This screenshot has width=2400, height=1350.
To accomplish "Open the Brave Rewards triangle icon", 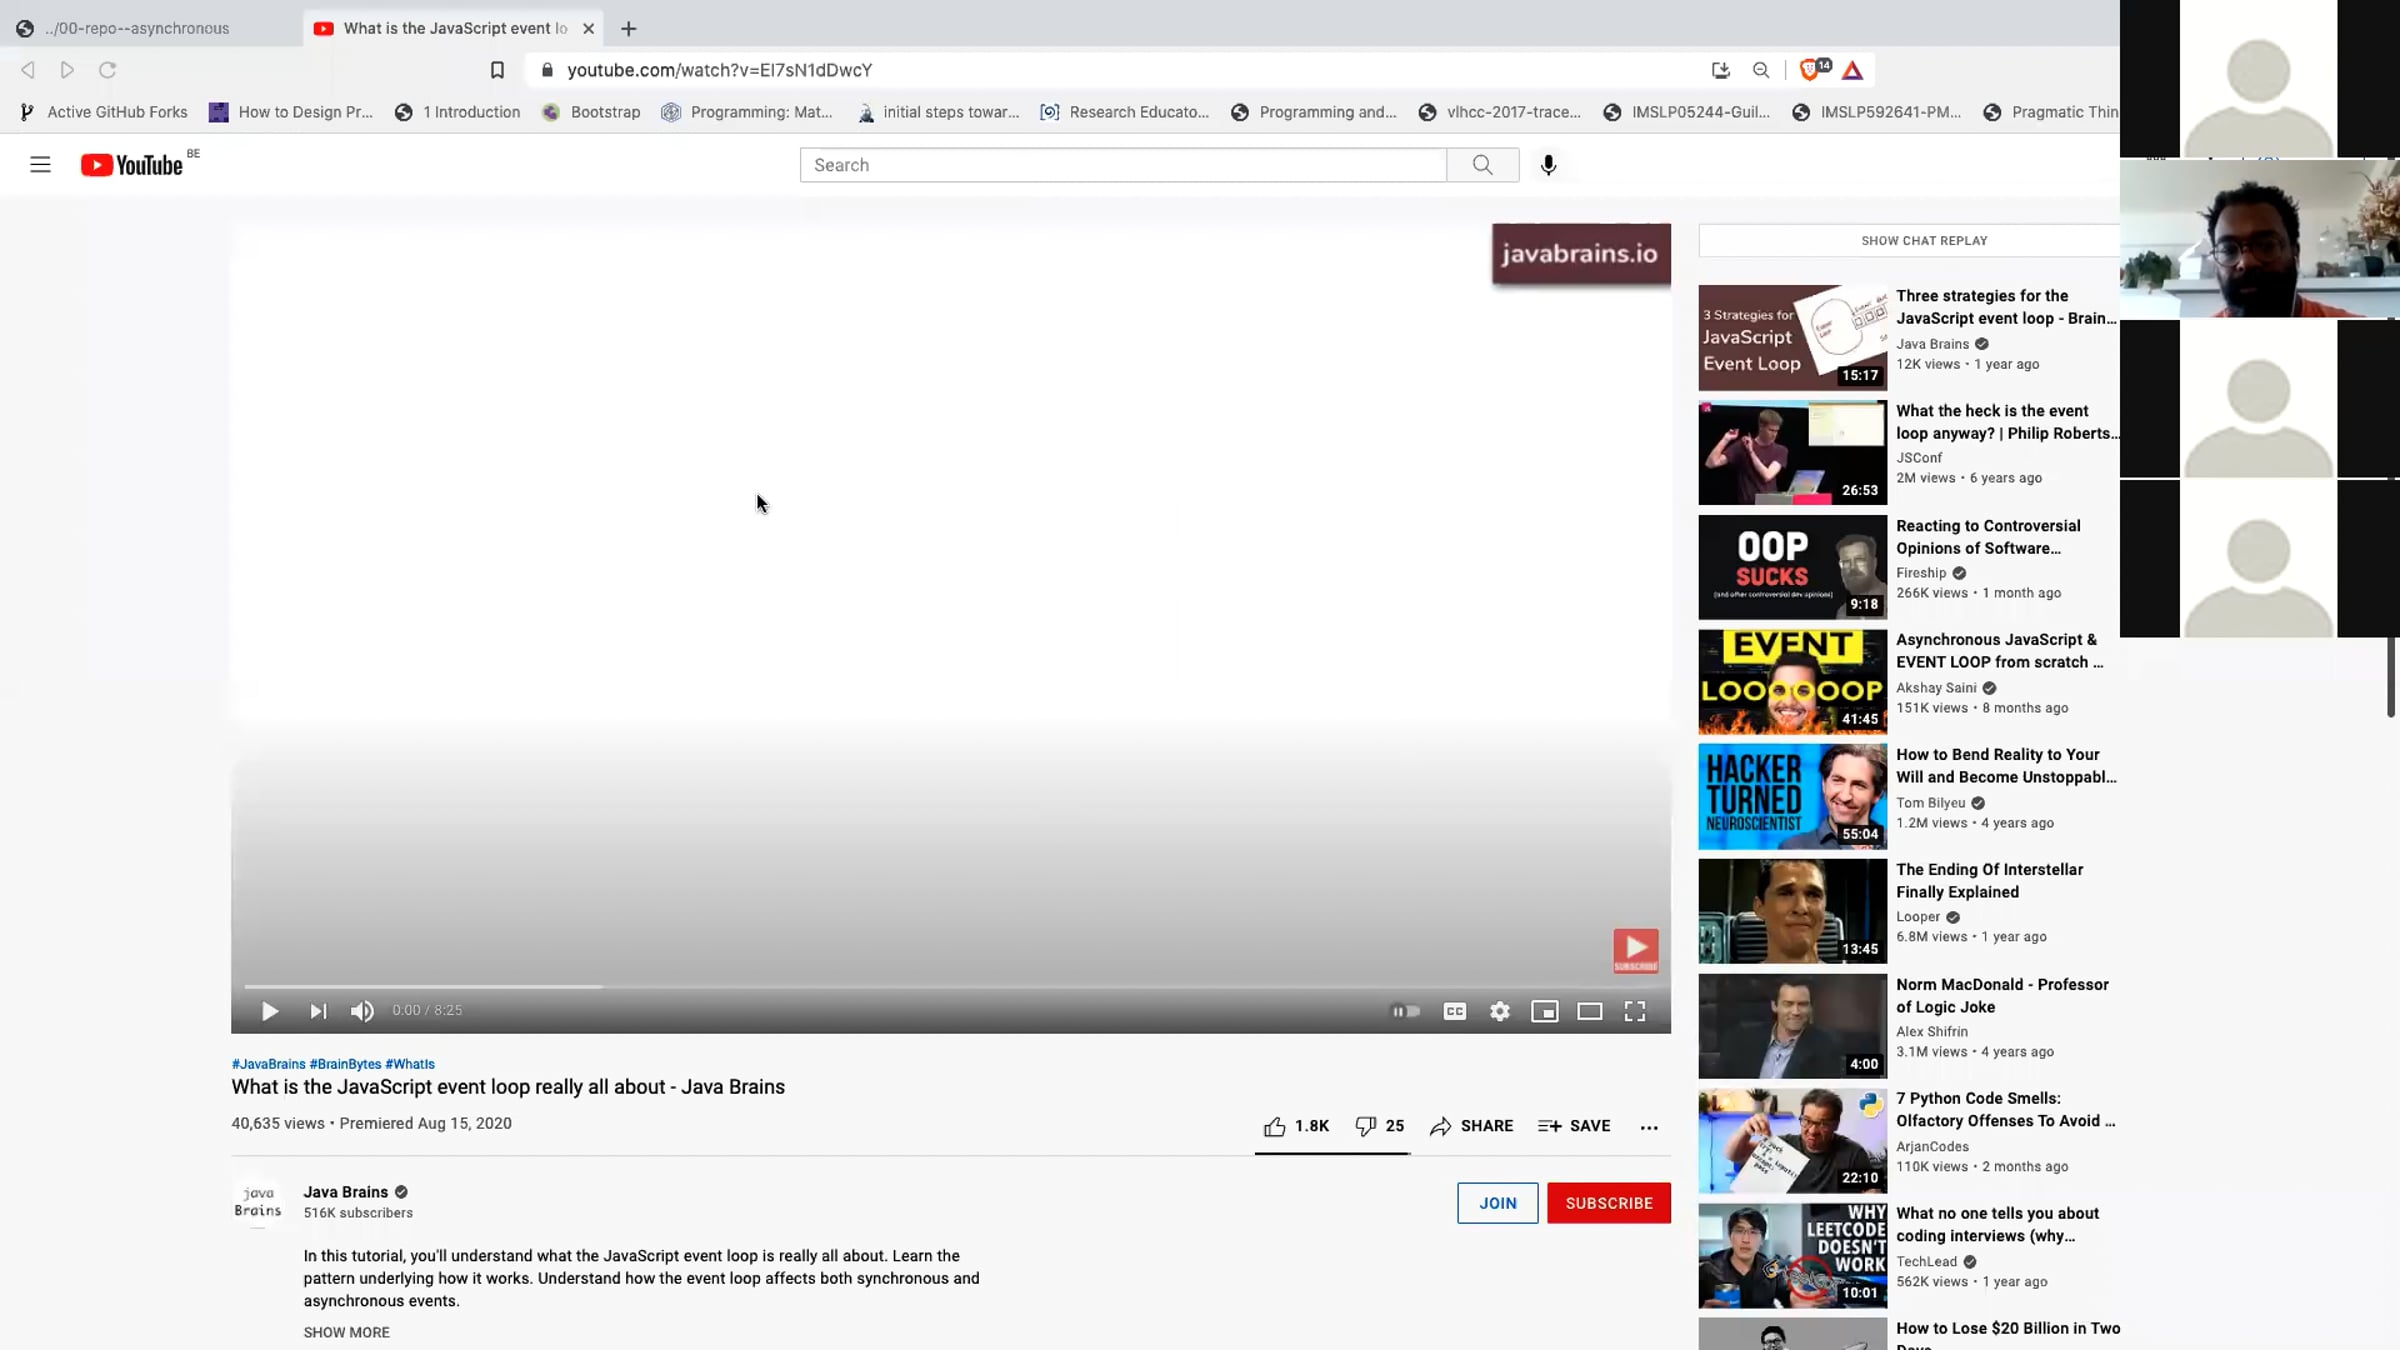I will [1852, 70].
